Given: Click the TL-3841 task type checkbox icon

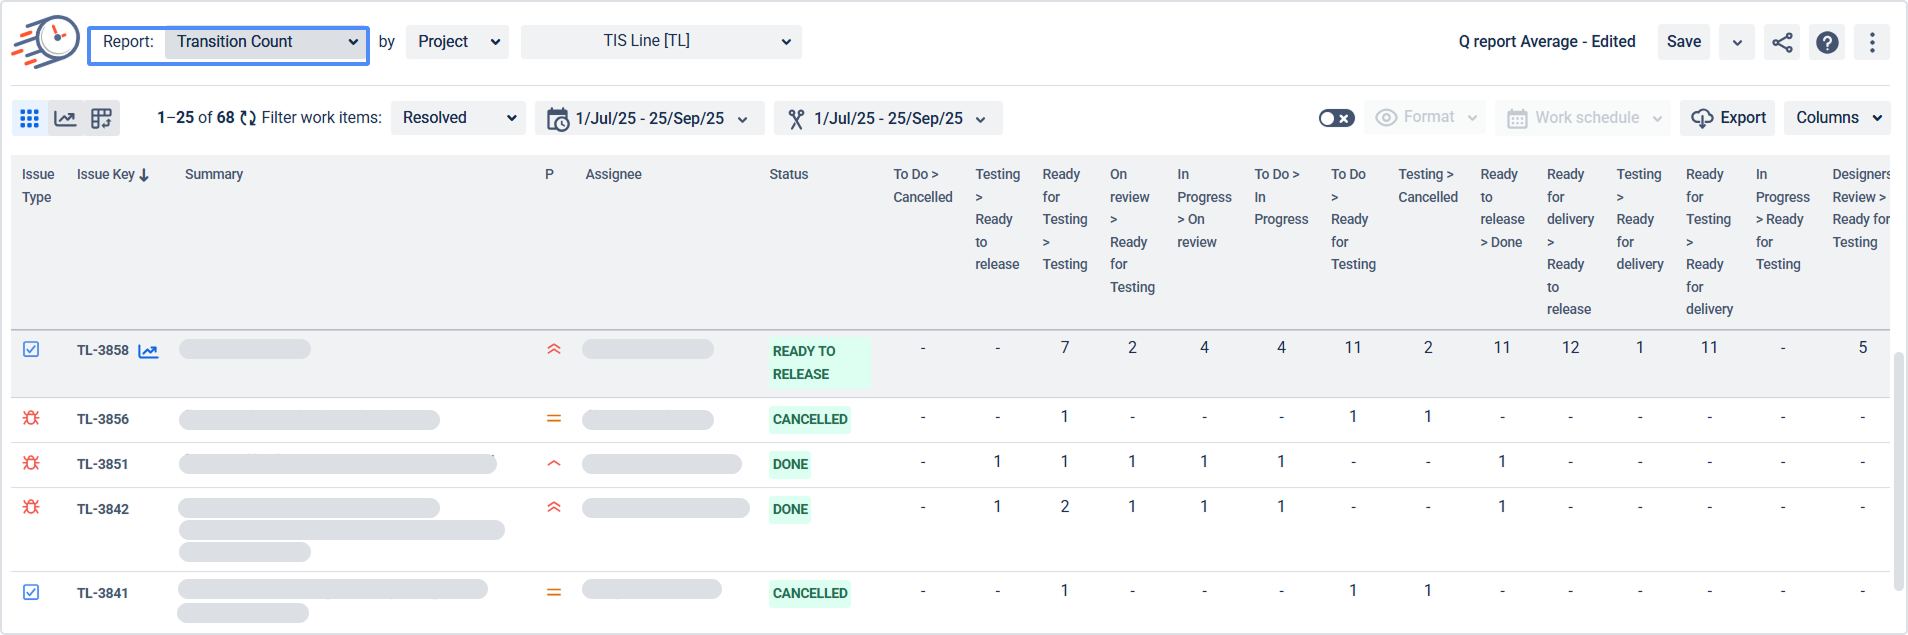Looking at the screenshot, I should (x=31, y=592).
